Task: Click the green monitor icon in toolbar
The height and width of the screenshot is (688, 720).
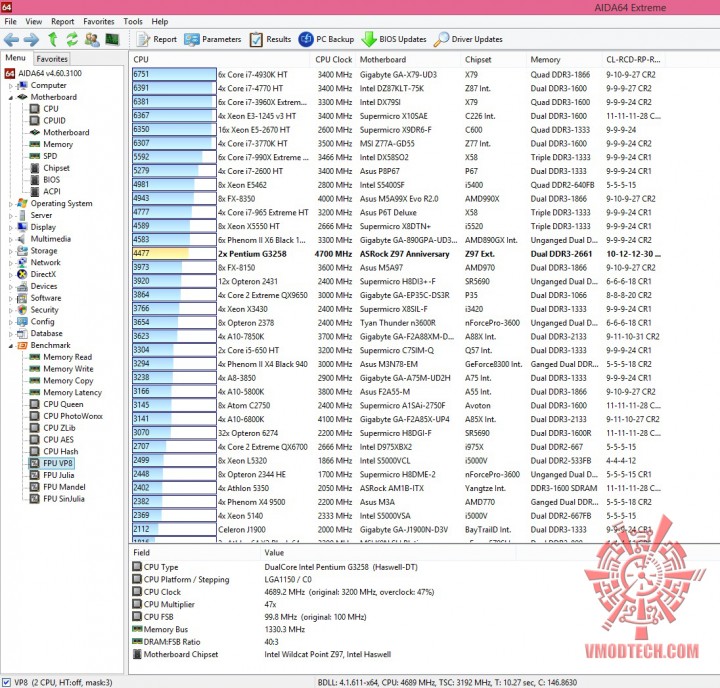Action: coord(112,39)
